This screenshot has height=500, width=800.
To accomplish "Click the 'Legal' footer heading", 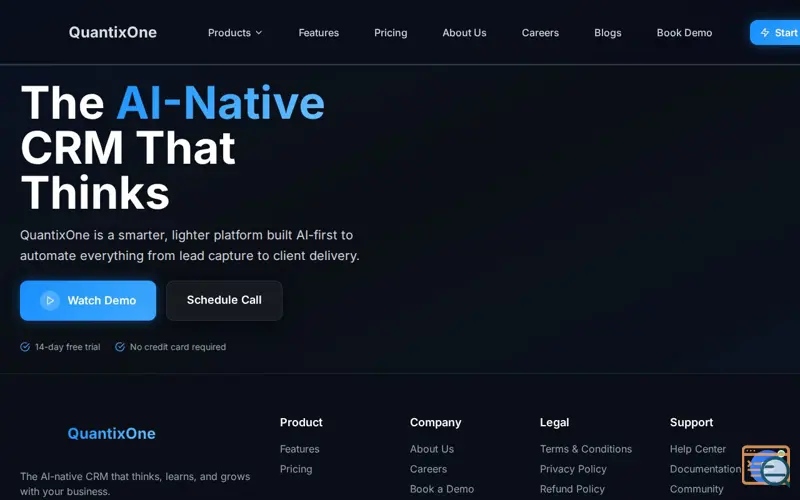I will click(x=554, y=422).
